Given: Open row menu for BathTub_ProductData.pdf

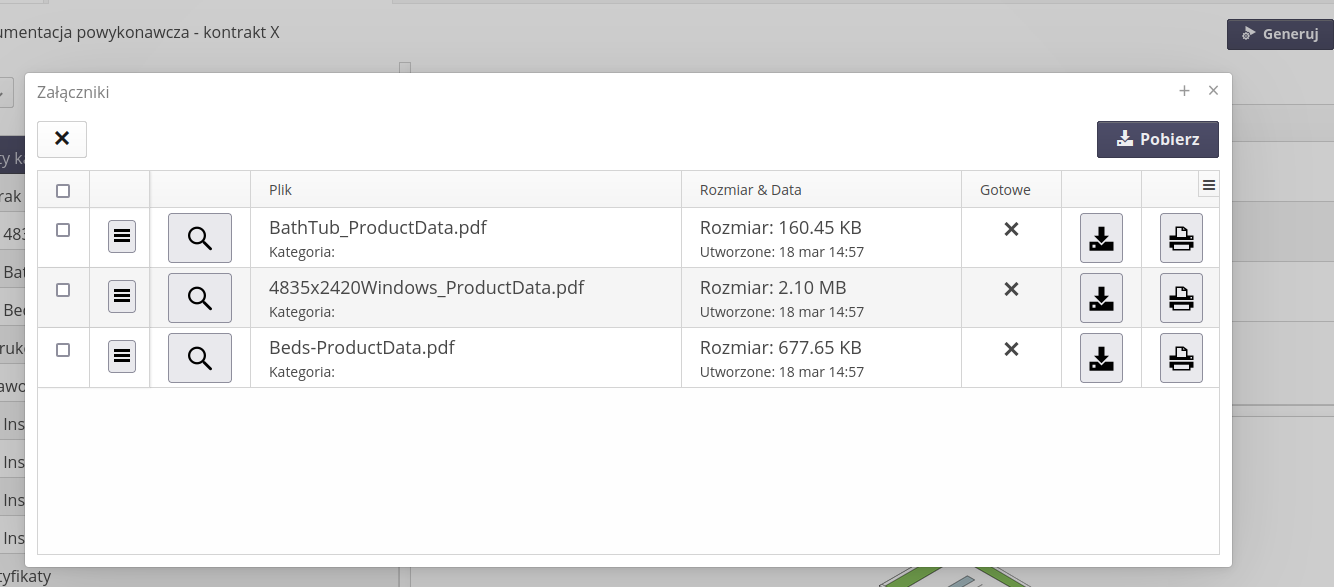Looking at the screenshot, I should click(122, 237).
